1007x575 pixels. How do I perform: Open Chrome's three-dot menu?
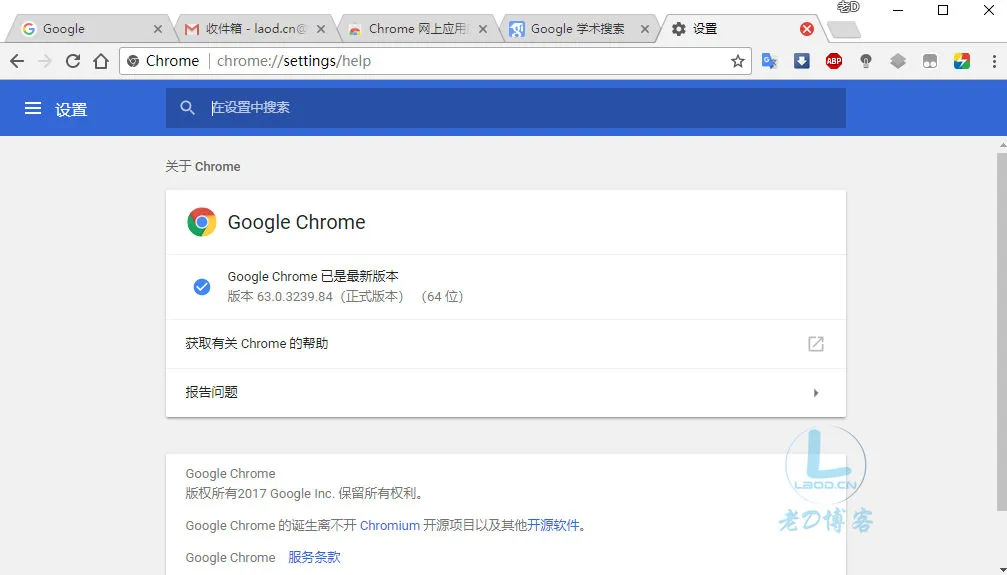(x=994, y=61)
